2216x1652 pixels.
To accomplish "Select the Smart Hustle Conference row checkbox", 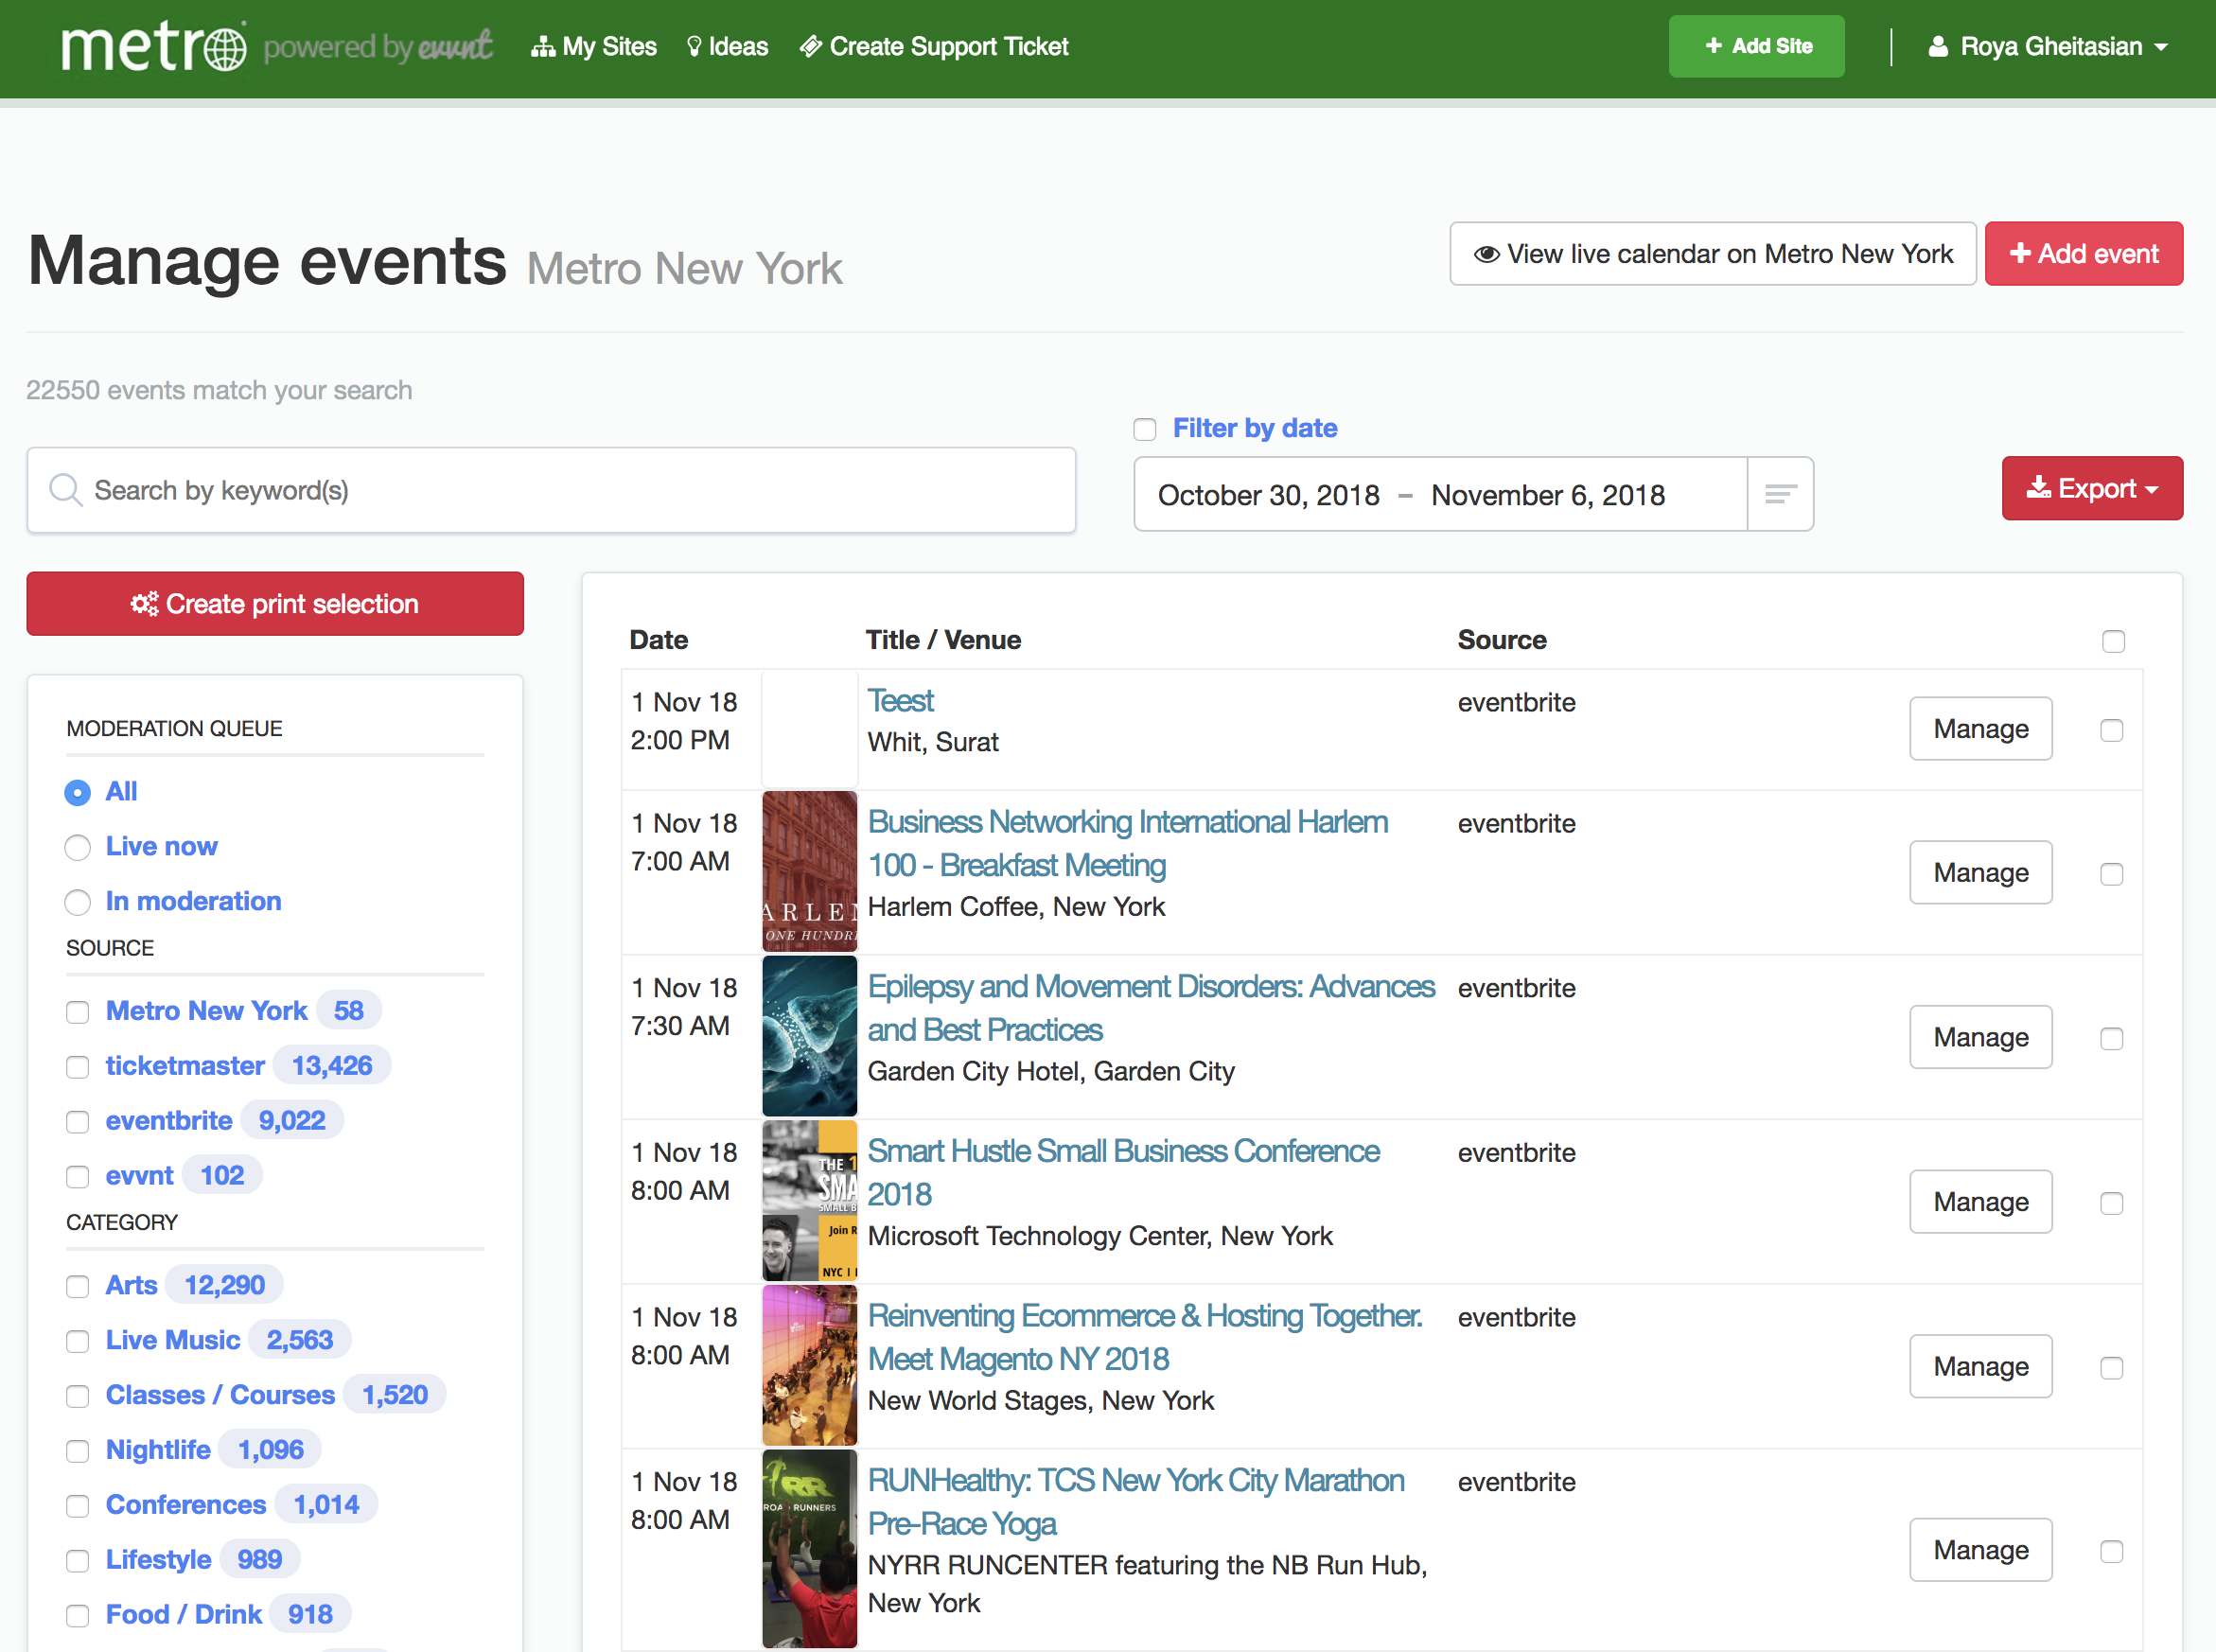I will pyautogui.click(x=2111, y=1203).
